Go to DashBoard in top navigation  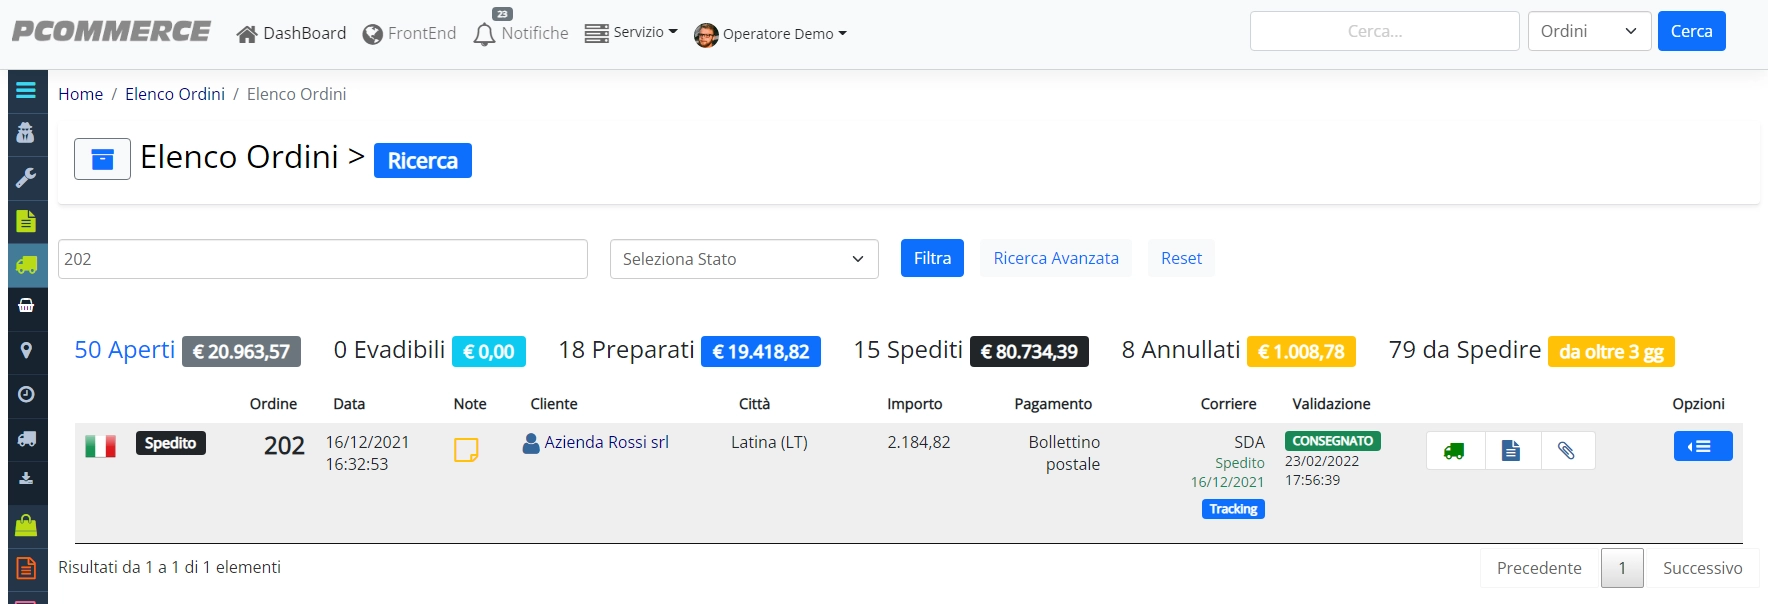click(x=291, y=34)
